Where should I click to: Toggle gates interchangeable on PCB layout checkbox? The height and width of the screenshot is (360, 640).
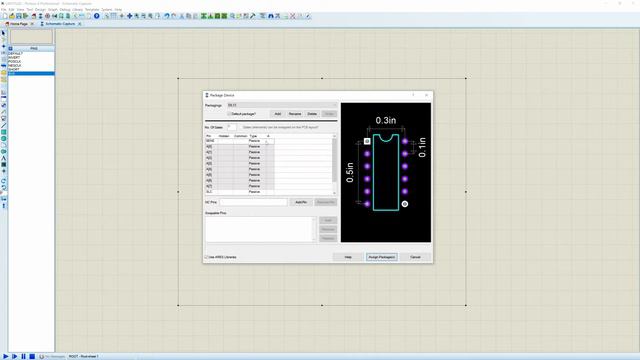click(240, 127)
